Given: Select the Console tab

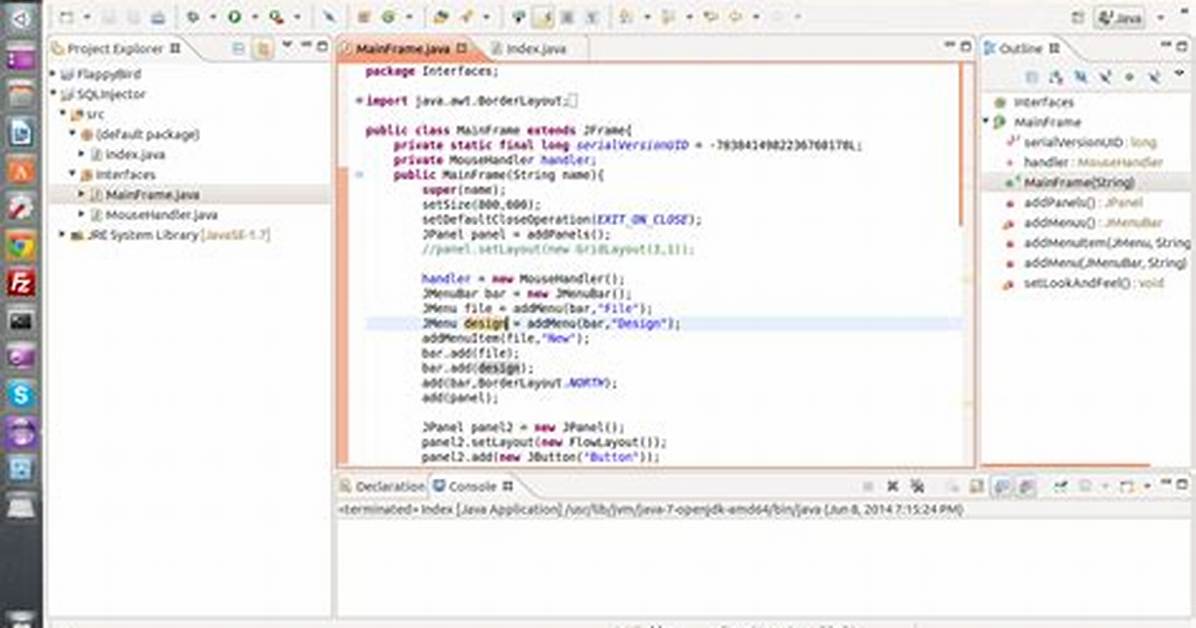Looking at the screenshot, I should click(473, 486).
